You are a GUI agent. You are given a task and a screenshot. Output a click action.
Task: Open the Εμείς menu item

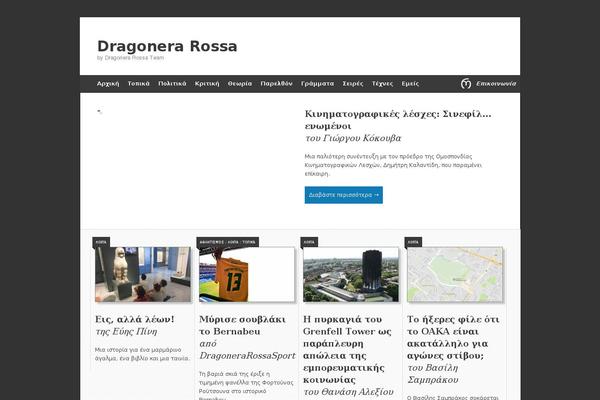(410, 83)
